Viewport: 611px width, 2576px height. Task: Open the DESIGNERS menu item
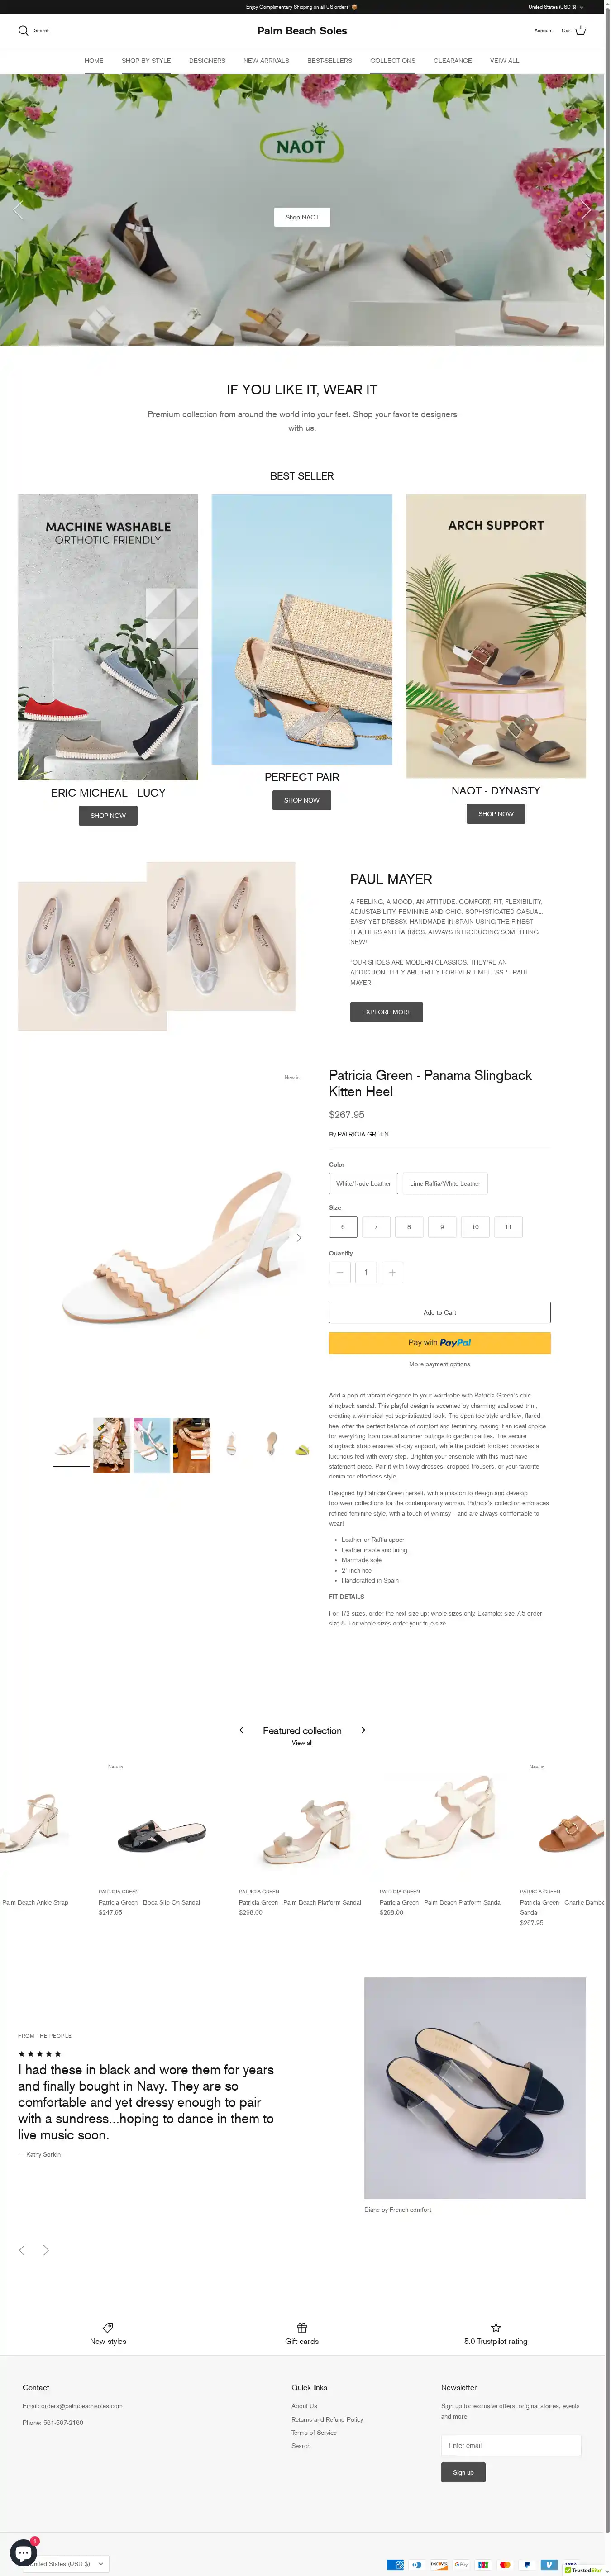coord(207,61)
